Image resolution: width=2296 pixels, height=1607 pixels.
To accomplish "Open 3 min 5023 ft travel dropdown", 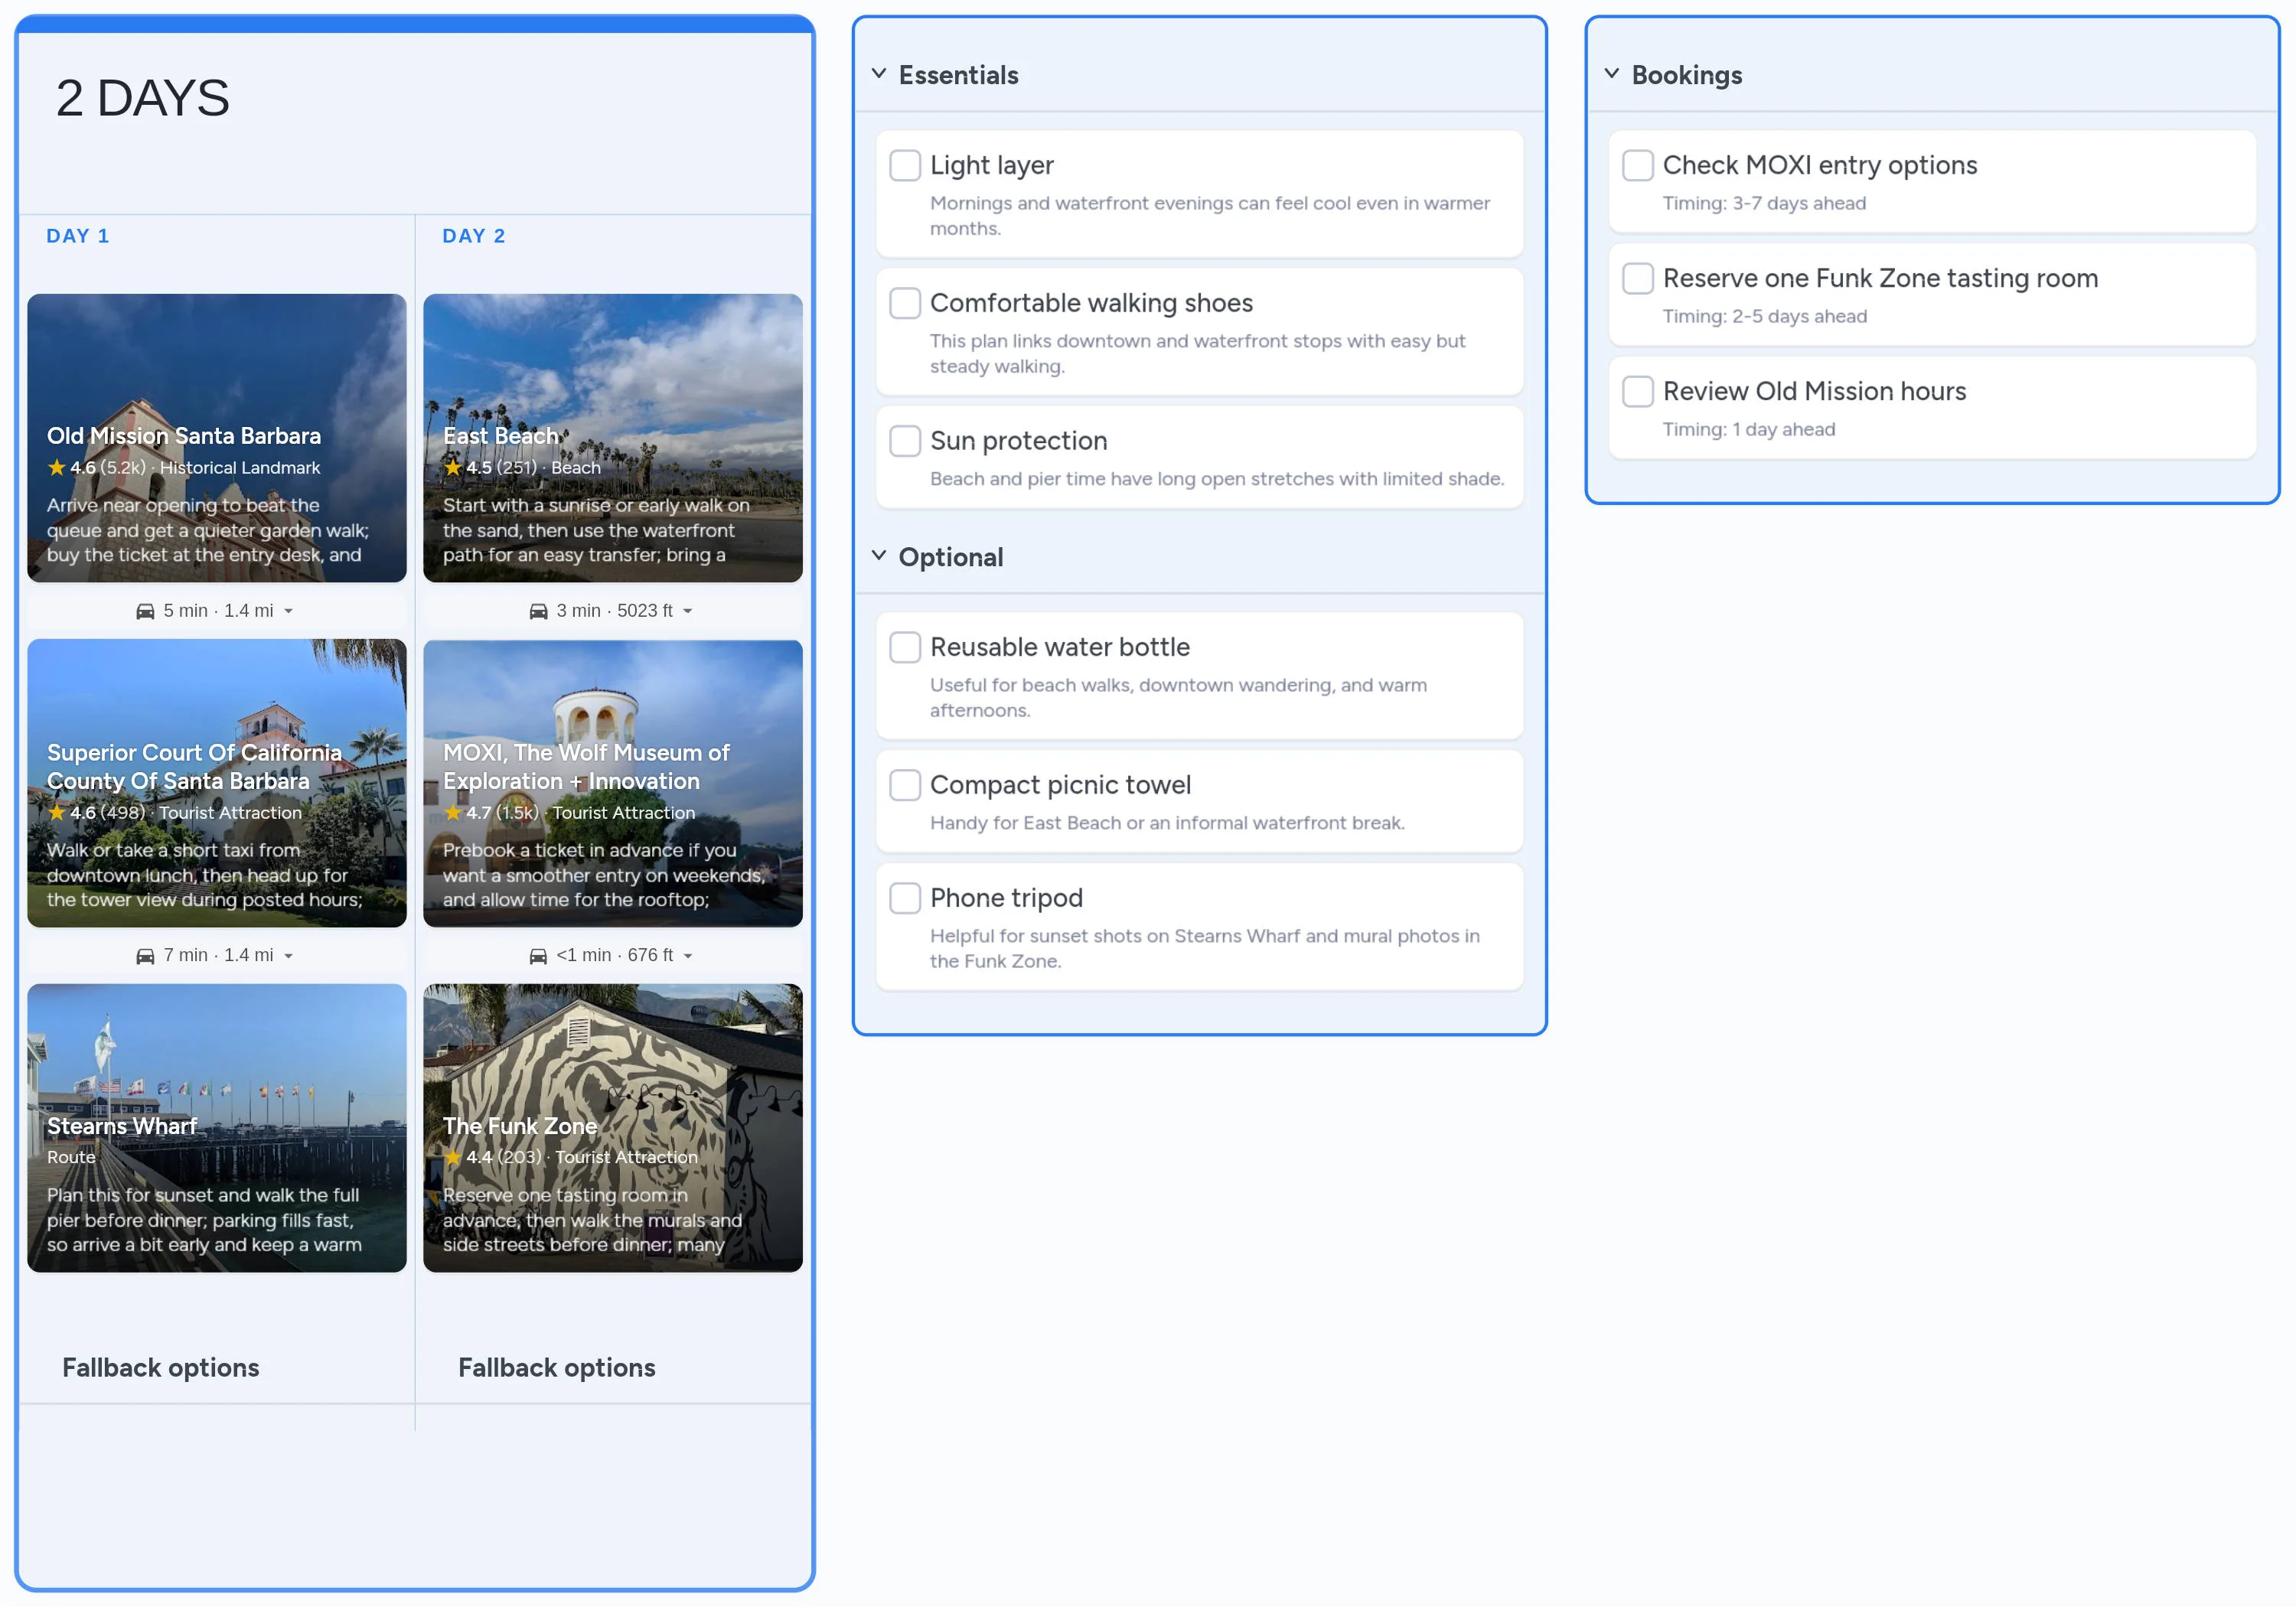I will pos(687,611).
